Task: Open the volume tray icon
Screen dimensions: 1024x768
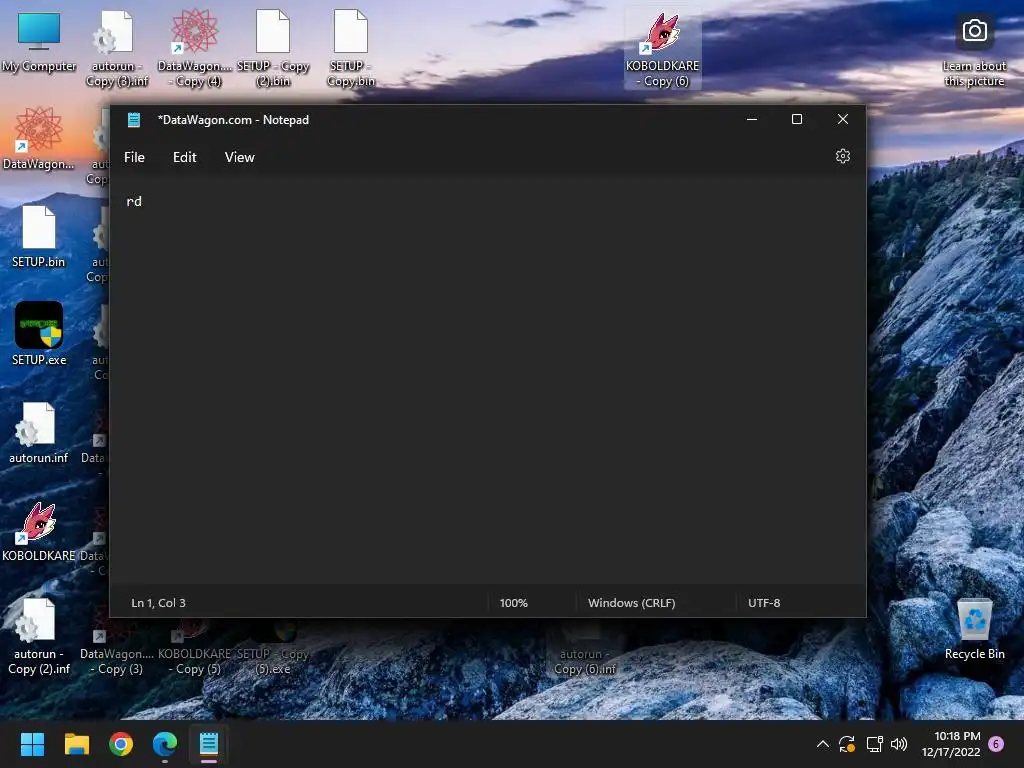Action: click(899, 744)
